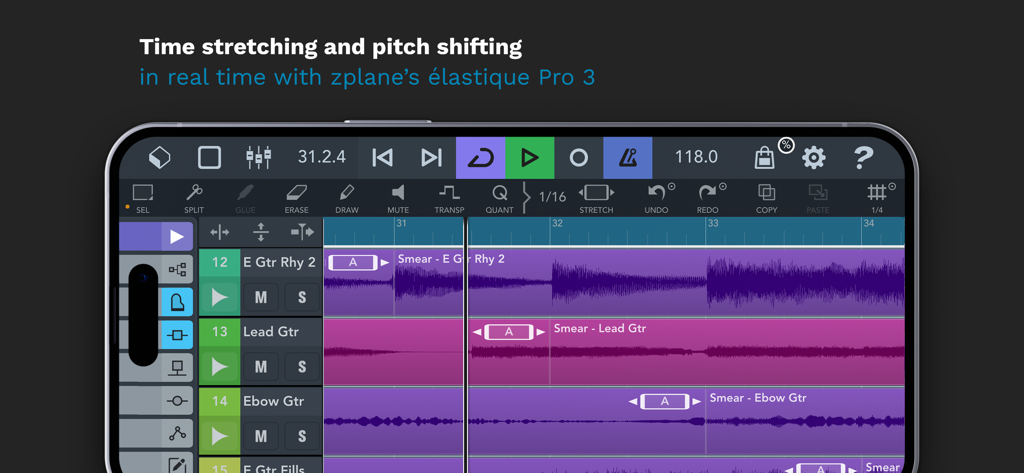Click stretch handle A on E Gtr Rhy 2 clip
The width and height of the screenshot is (1024, 473).
pos(353,262)
